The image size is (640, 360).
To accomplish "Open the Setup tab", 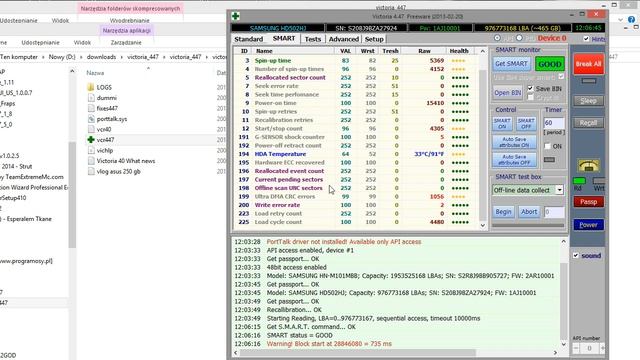I will click(374, 39).
